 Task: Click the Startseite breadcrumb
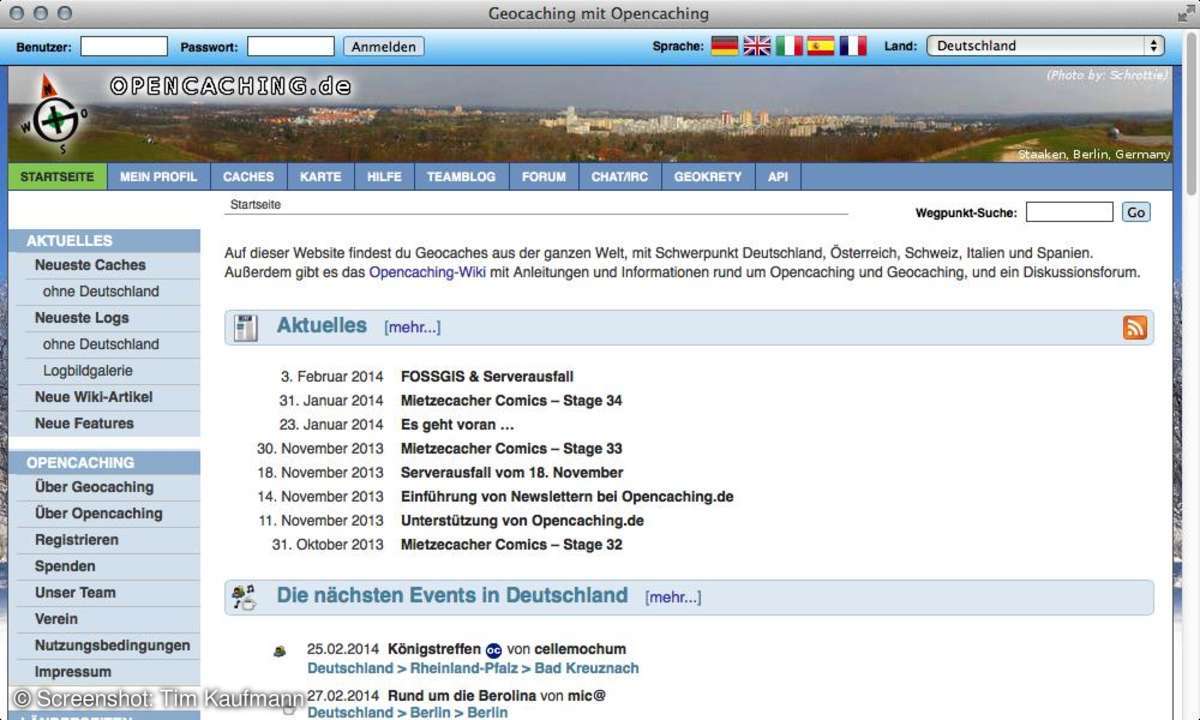pos(255,204)
